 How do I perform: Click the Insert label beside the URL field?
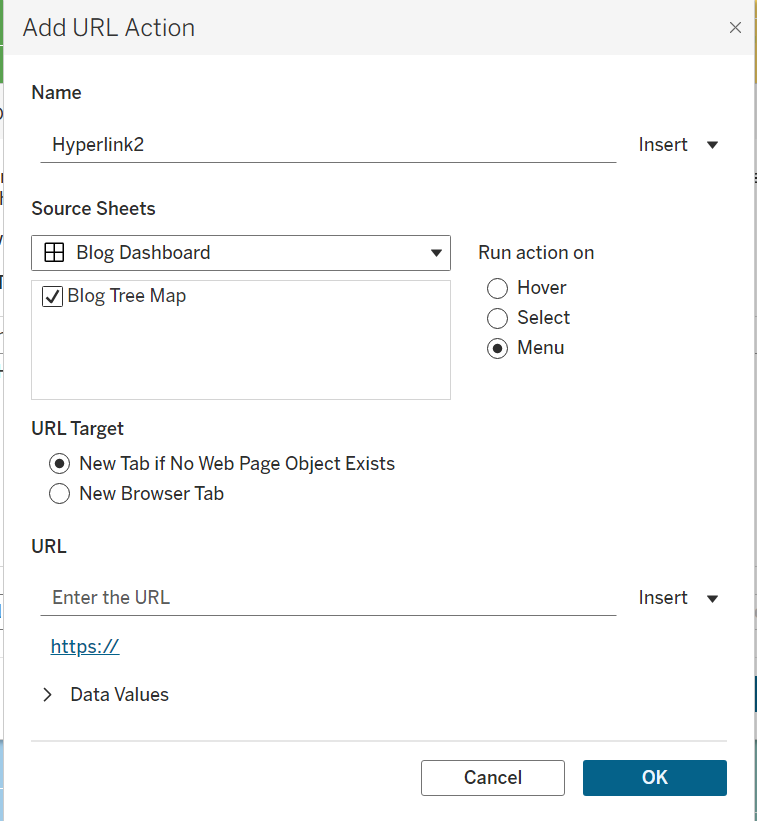663,598
